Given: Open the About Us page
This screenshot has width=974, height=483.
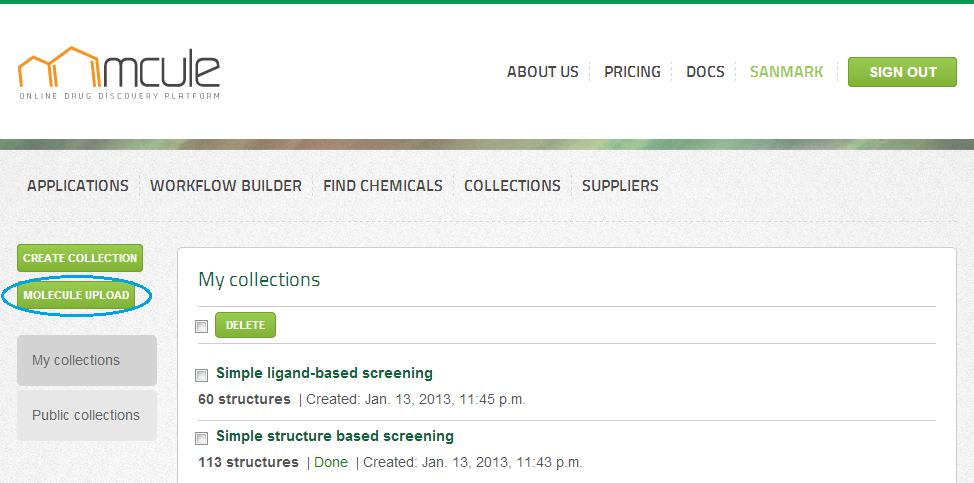Looking at the screenshot, I should (542, 72).
